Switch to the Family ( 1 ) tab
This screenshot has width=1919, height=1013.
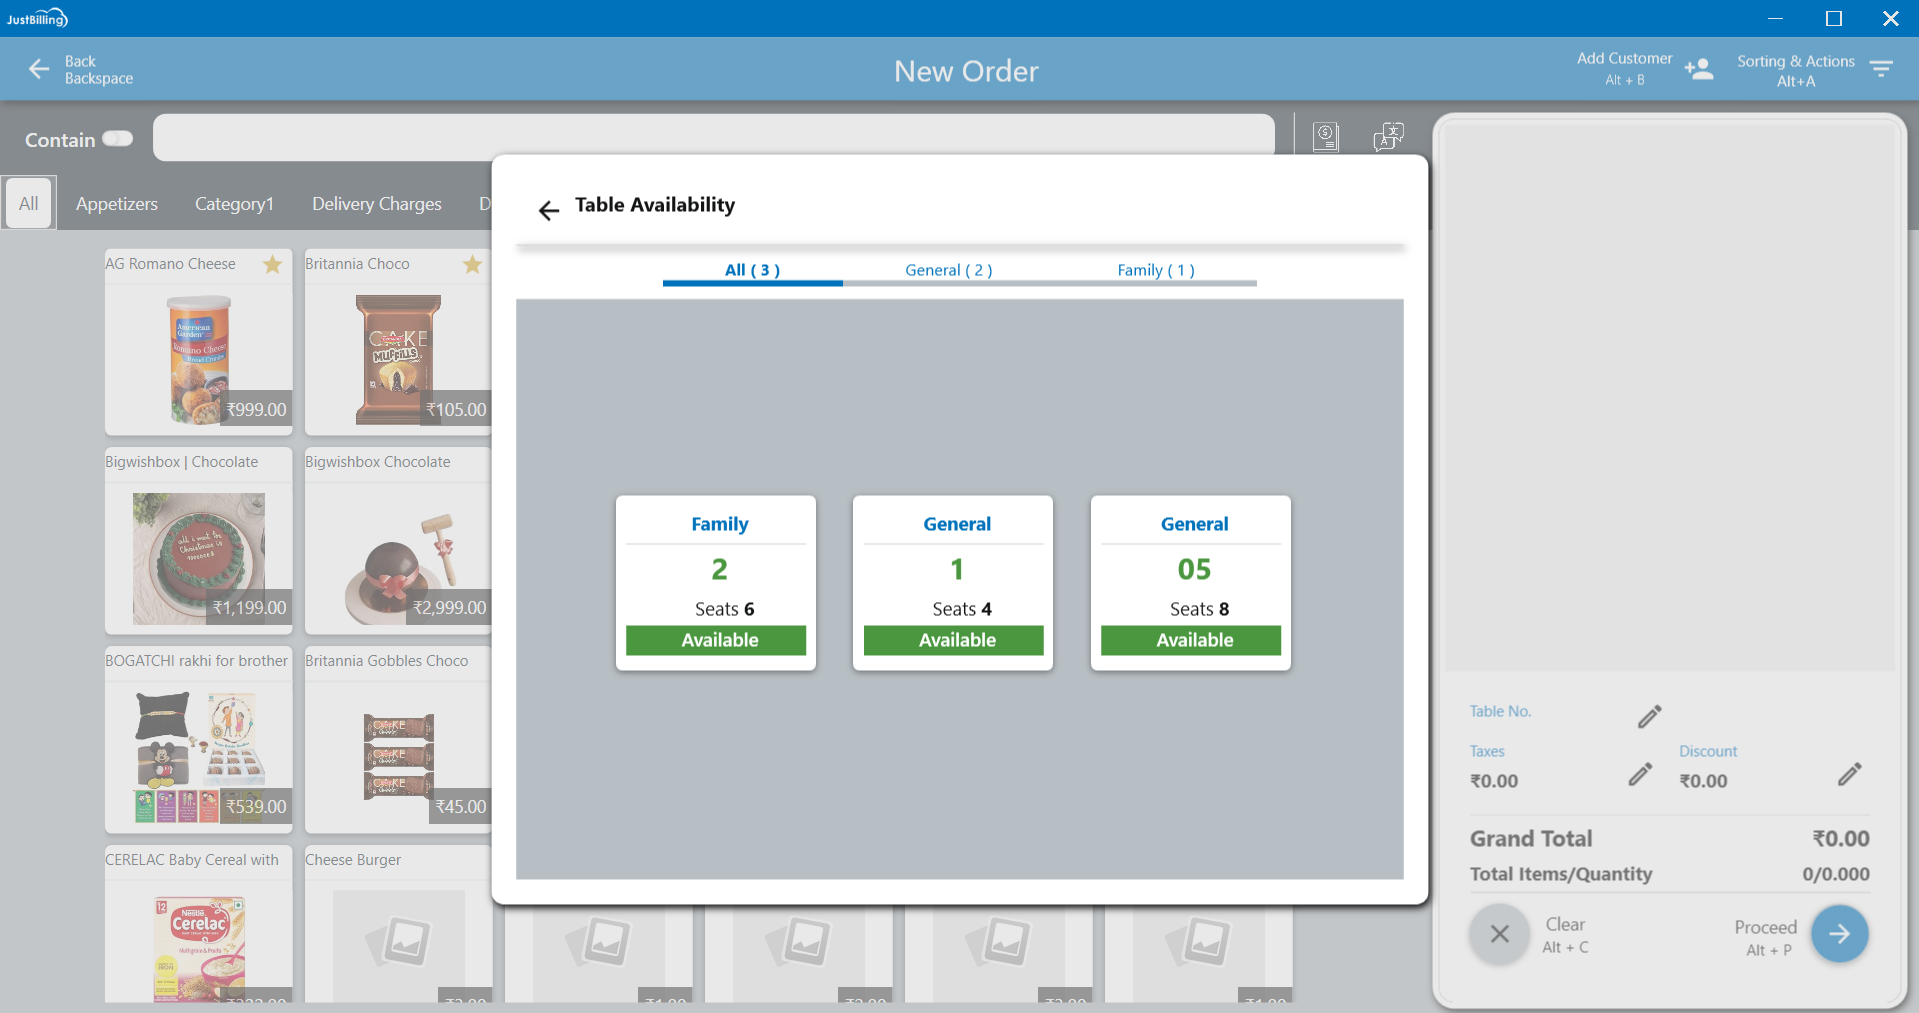tap(1155, 270)
